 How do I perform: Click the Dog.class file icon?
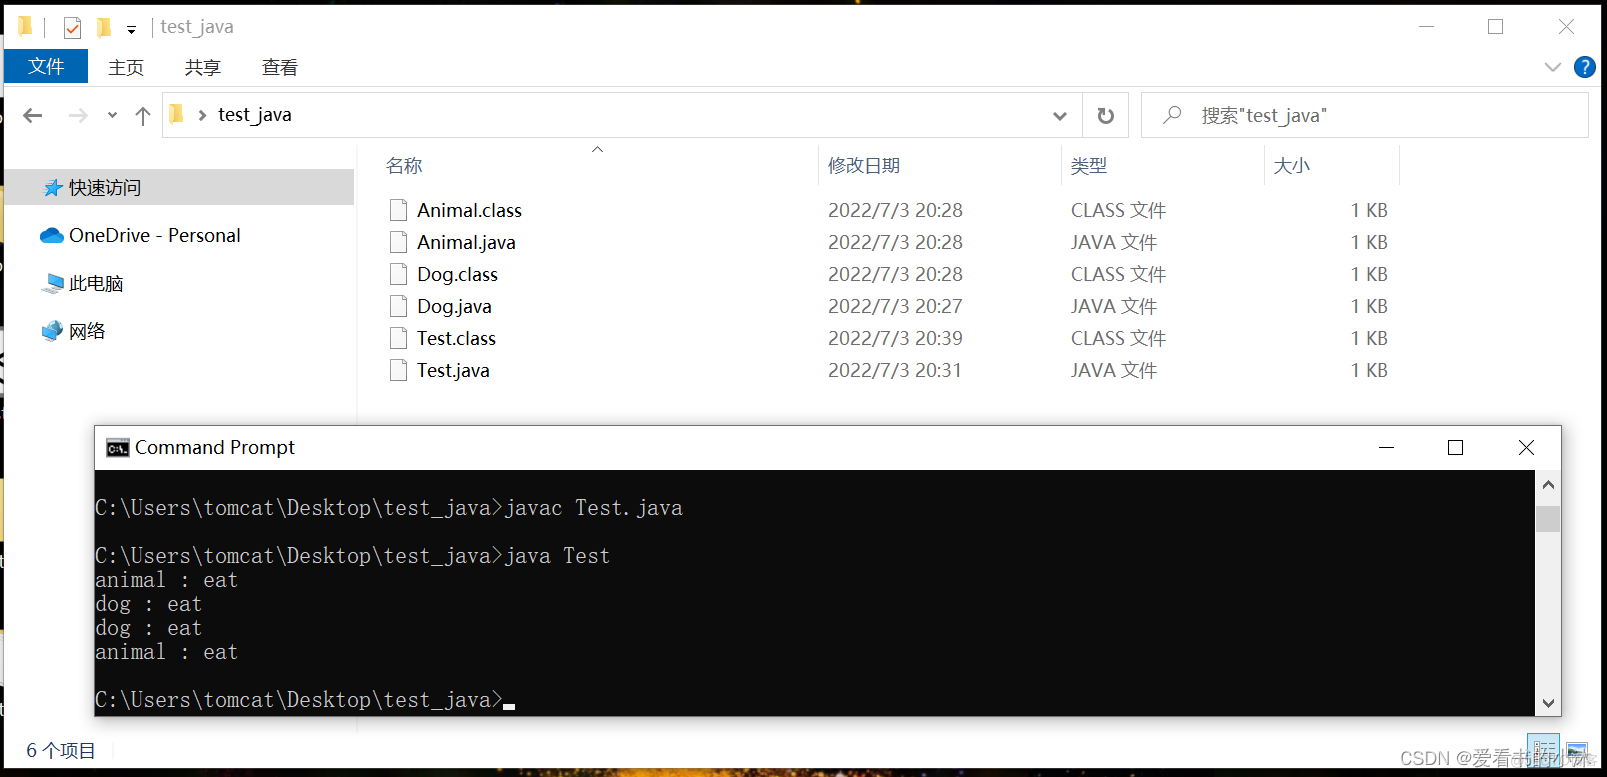pyautogui.click(x=398, y=274)
